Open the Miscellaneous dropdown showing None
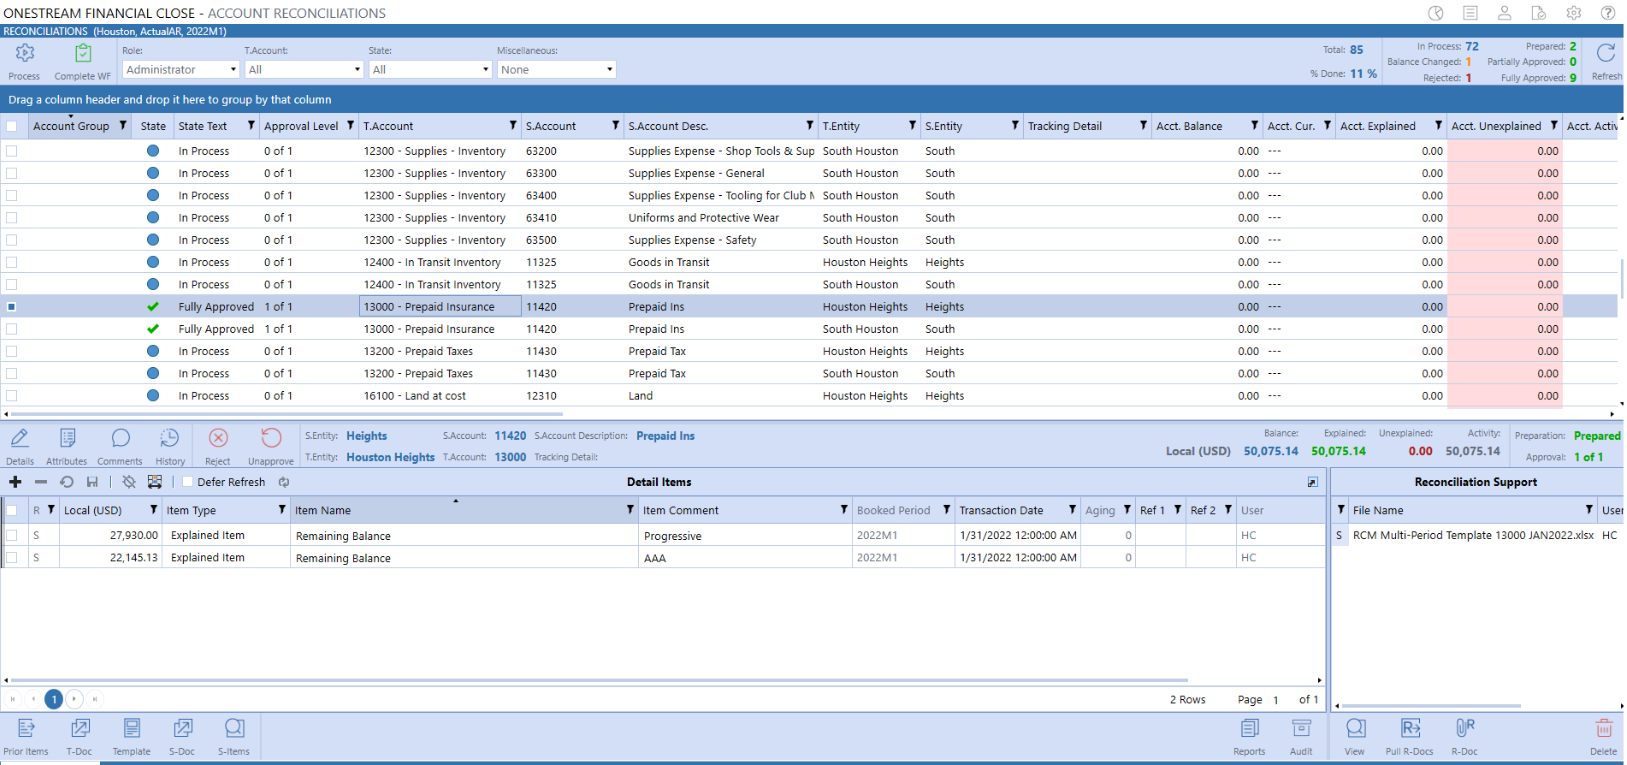 click(557, 69)
